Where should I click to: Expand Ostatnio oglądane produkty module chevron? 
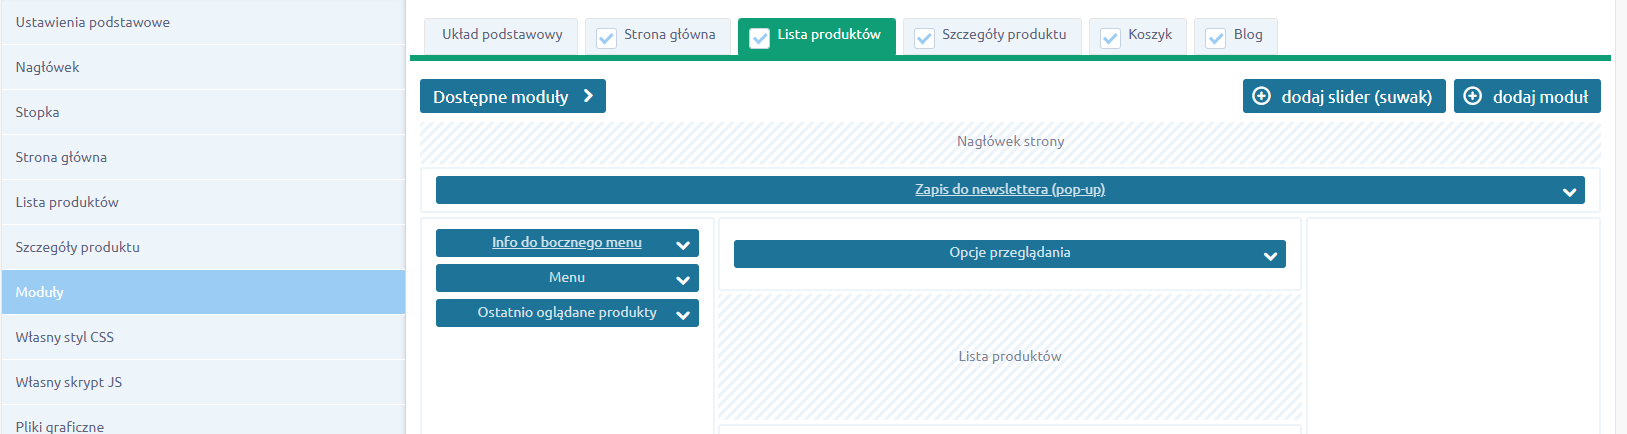point(683,315)
